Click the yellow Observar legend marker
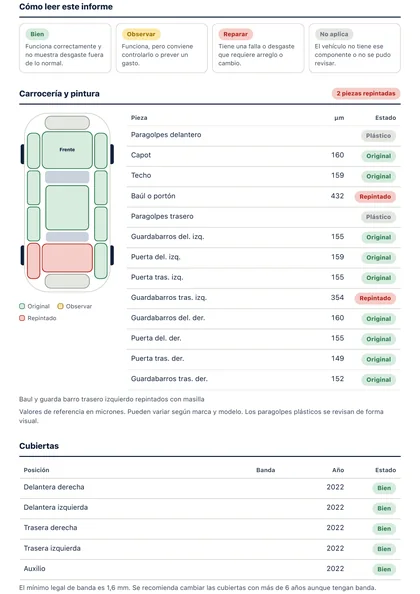 coord(60,306)
